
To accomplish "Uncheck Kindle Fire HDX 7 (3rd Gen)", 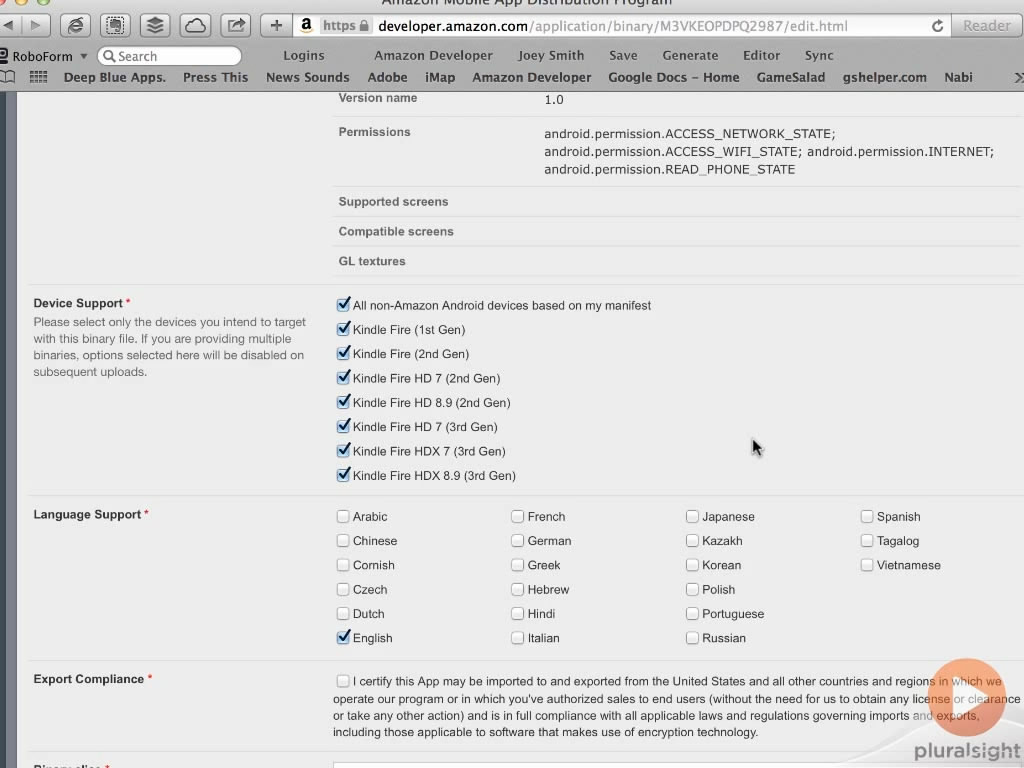I will click(343, 451).
